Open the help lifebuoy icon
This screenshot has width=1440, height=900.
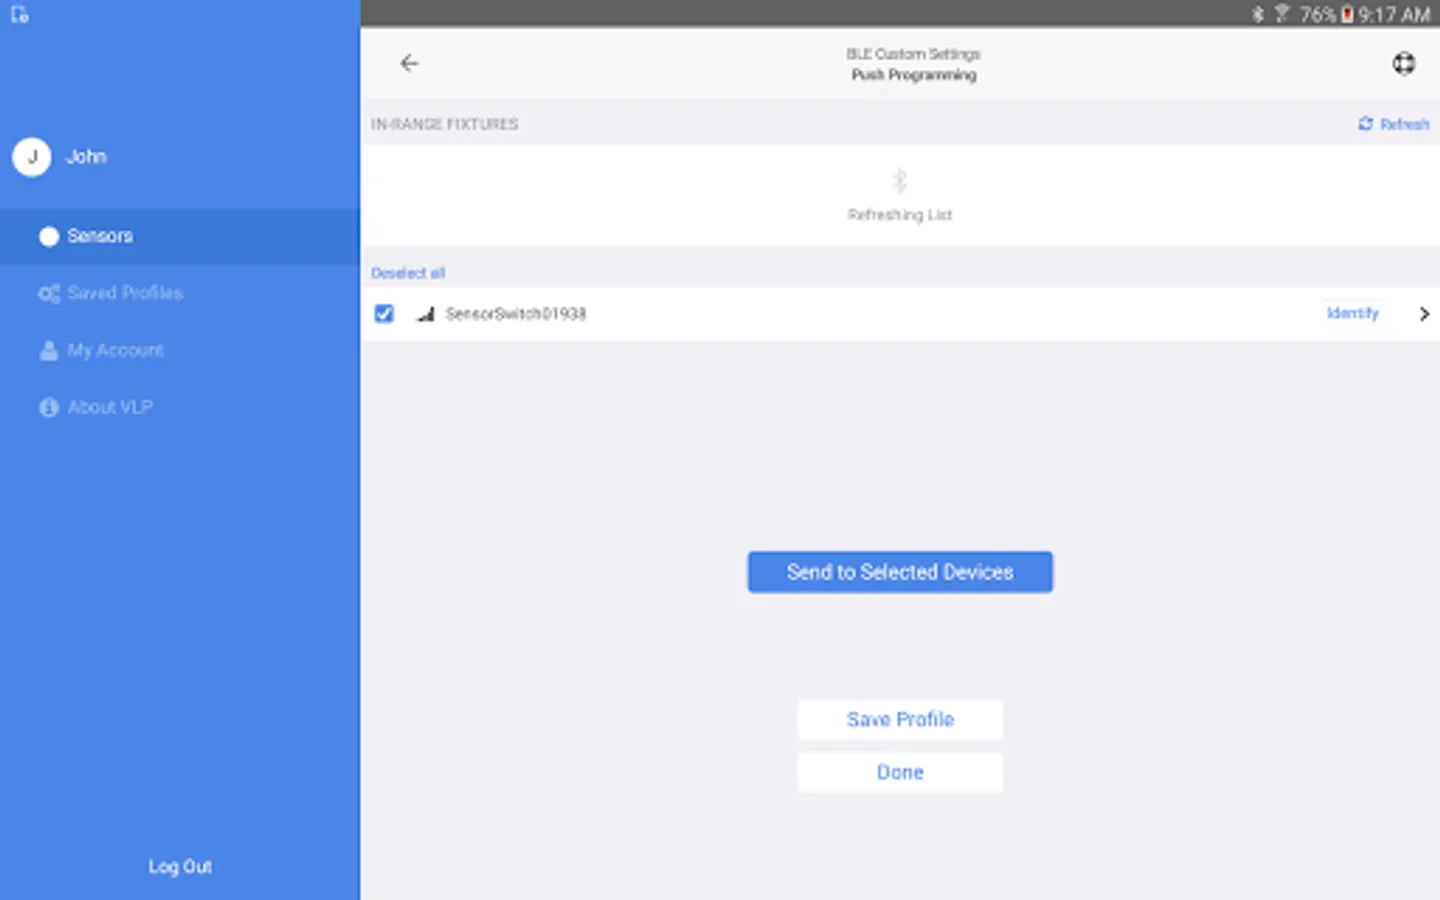tap(1404, 63)
